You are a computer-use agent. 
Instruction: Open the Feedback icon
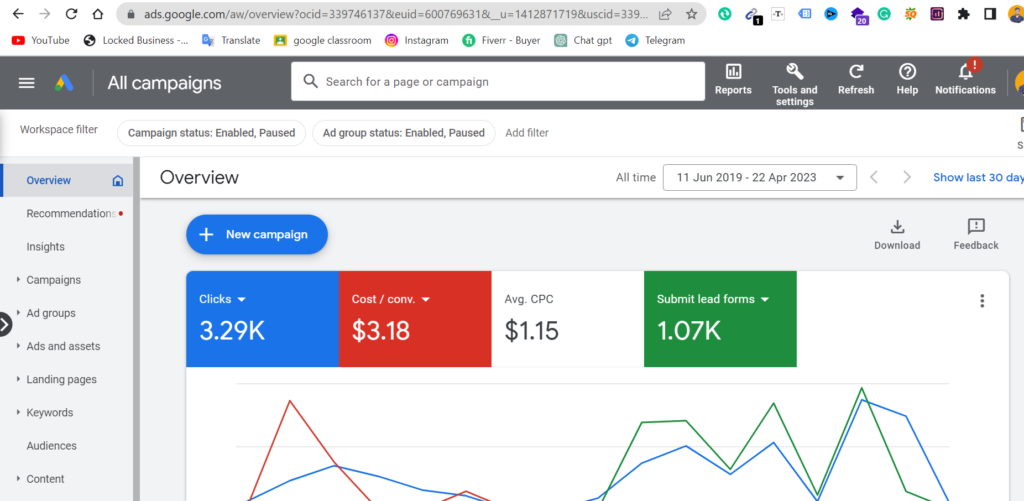click(x=976, y=227)
